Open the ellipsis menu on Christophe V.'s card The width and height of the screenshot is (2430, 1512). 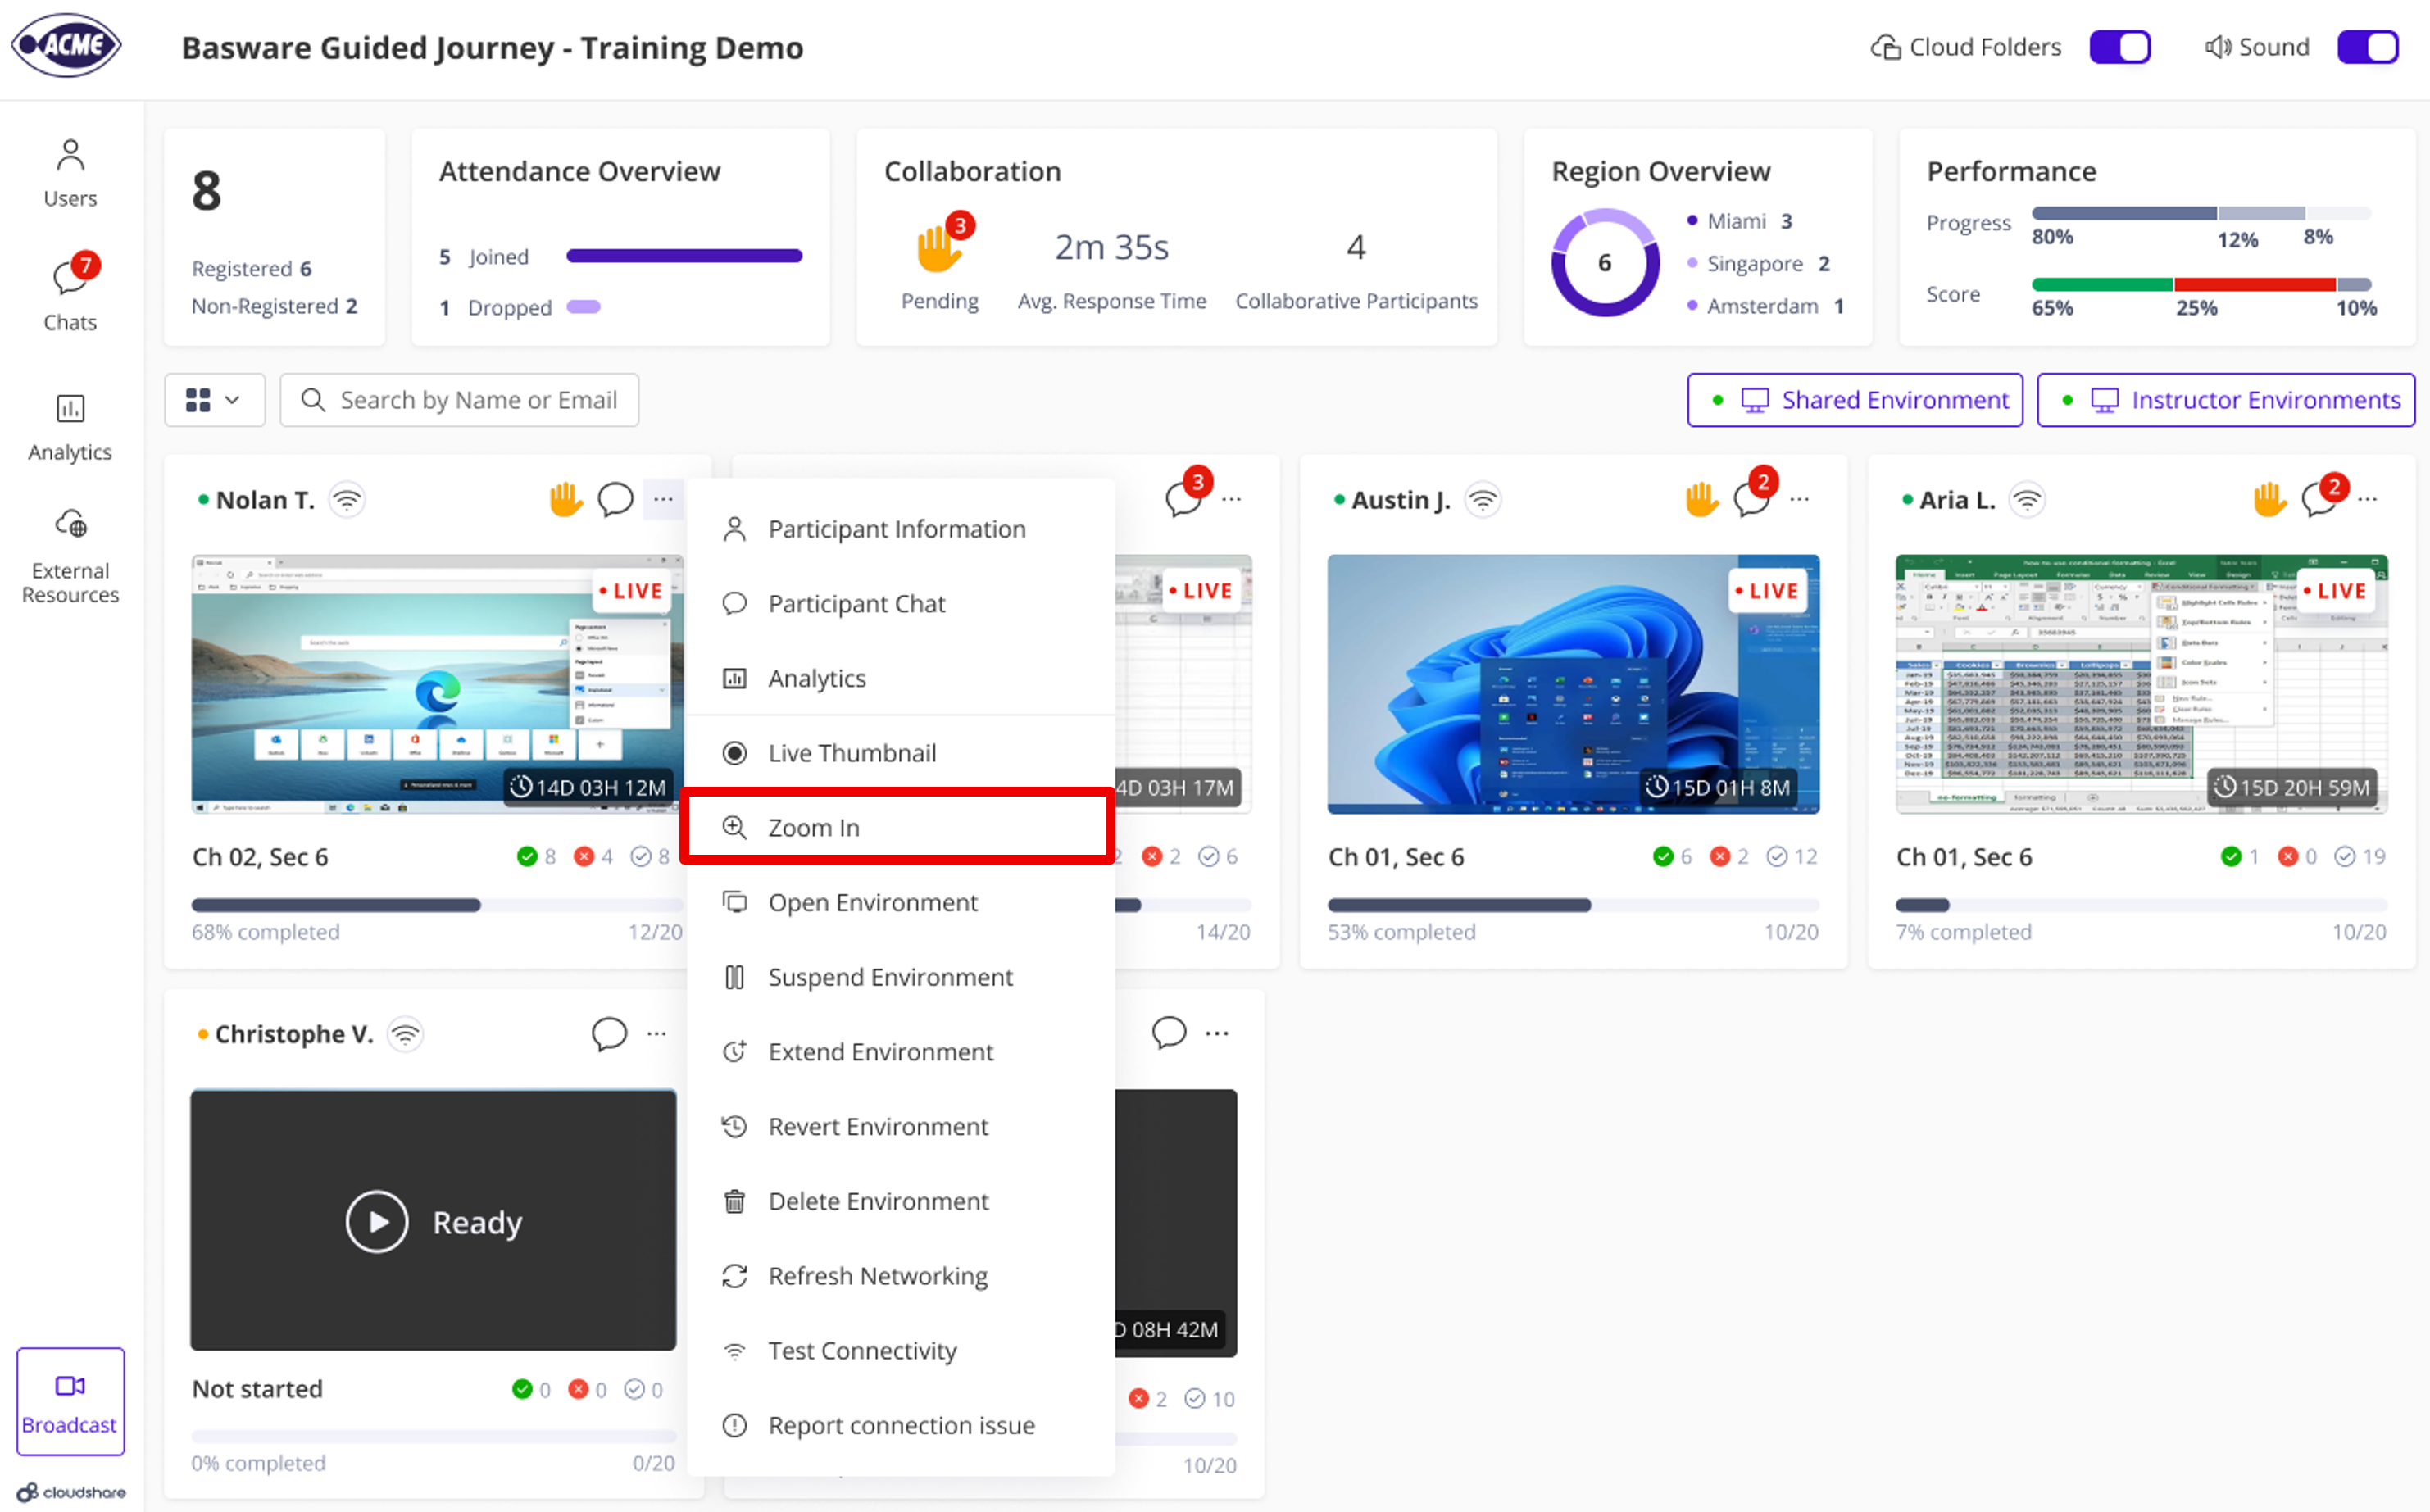[x=657, y=1033]
